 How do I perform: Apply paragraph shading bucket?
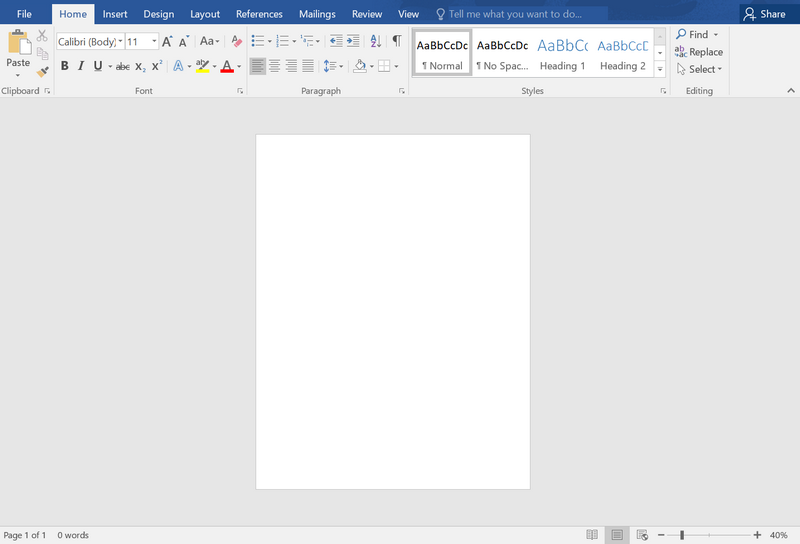[360, 66]
